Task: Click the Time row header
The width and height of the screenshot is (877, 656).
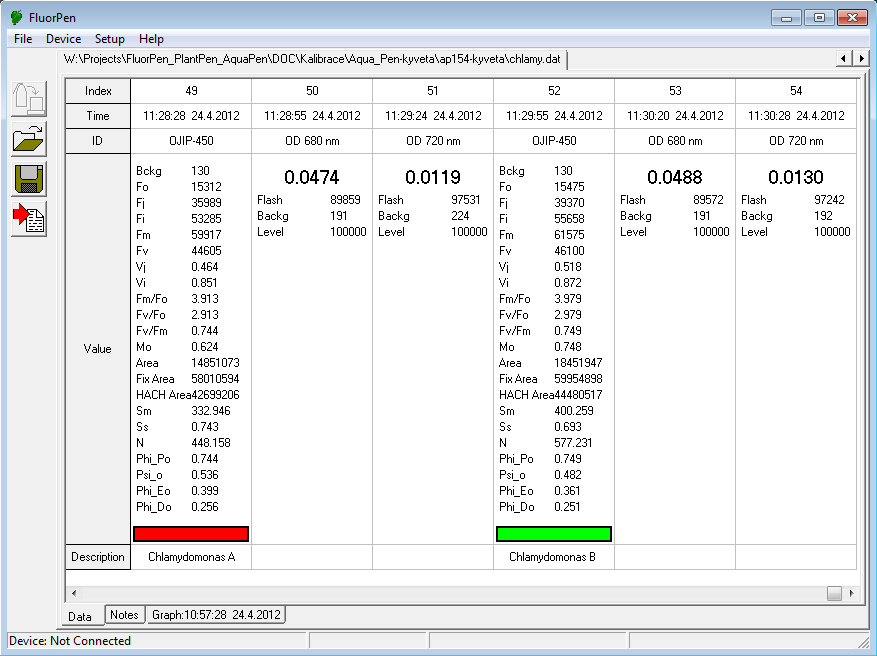Action: tap(98, 116)
